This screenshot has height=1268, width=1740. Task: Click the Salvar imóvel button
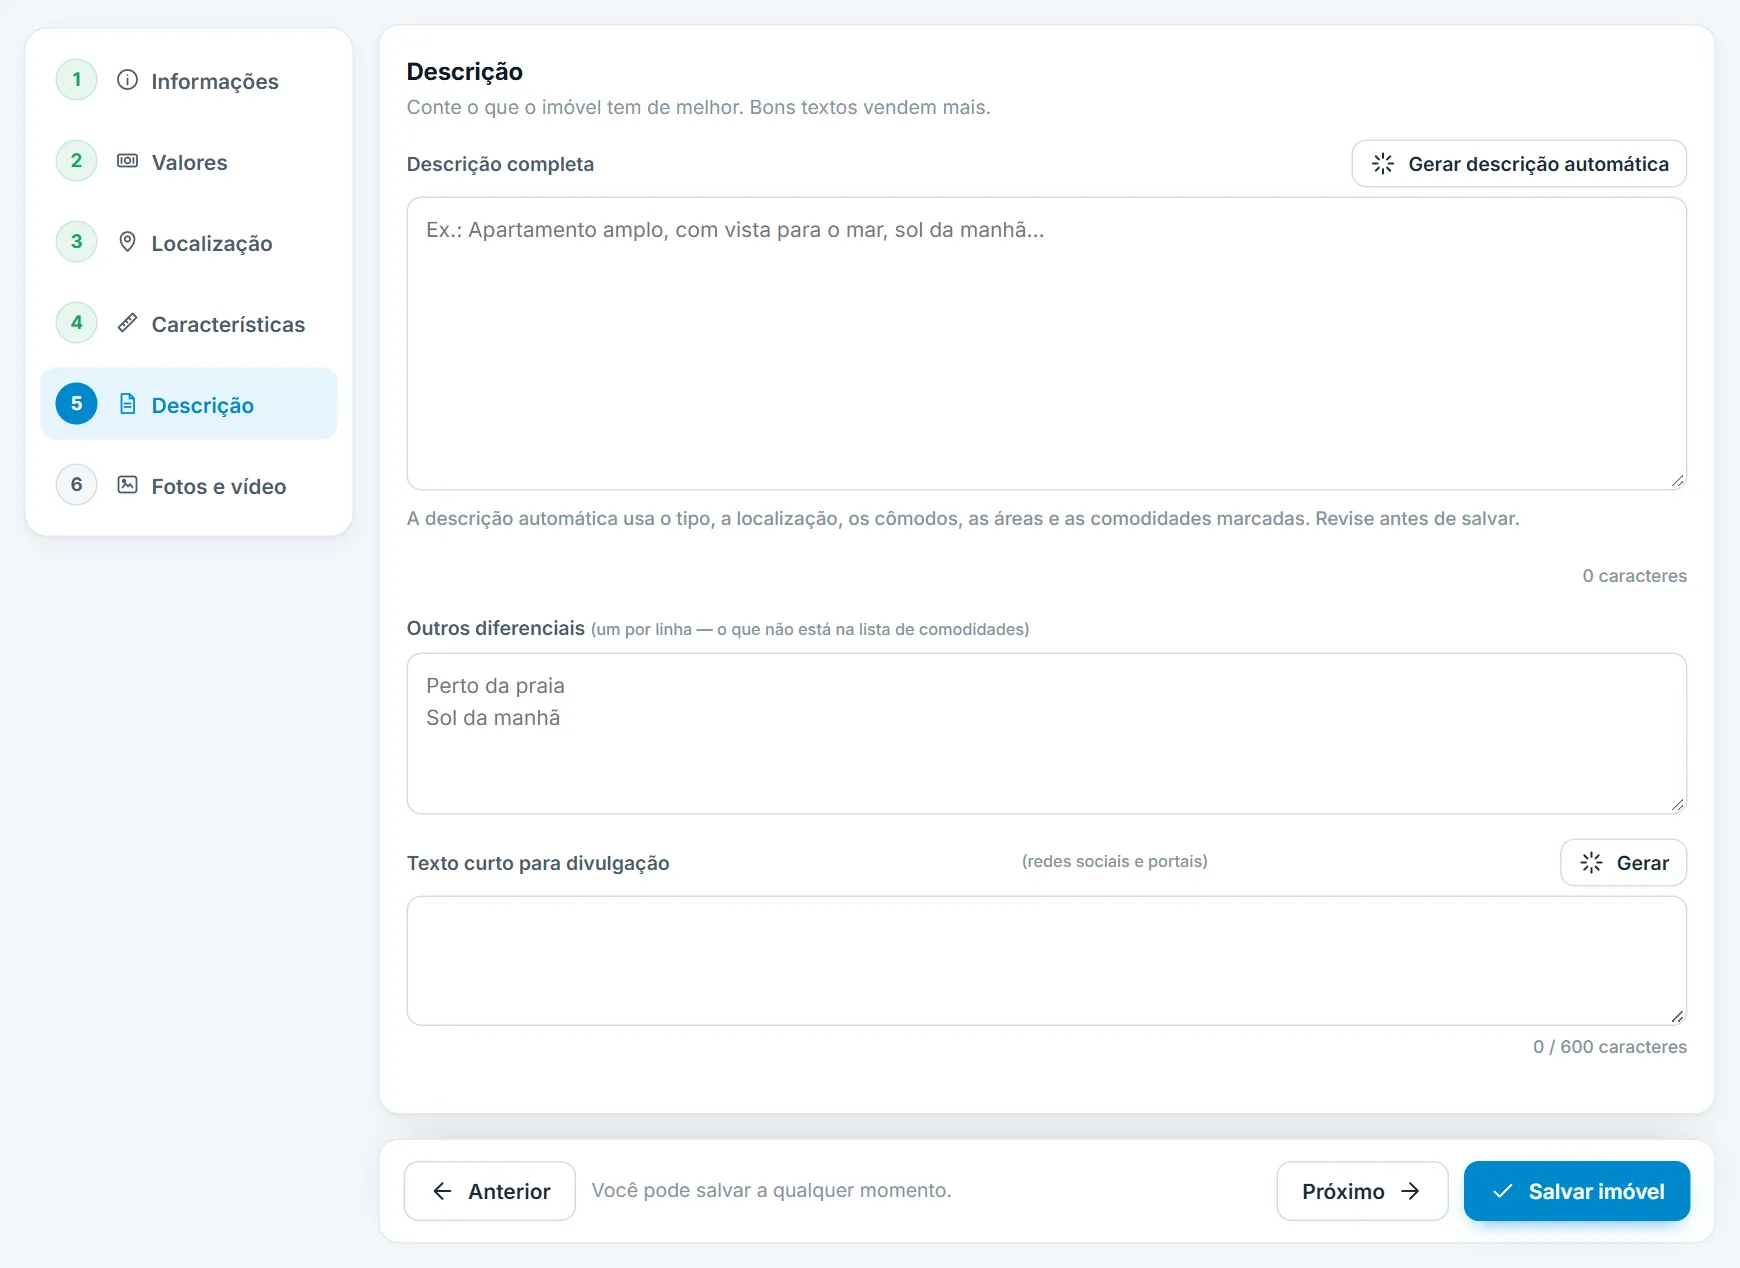tap(1577, 1191)
